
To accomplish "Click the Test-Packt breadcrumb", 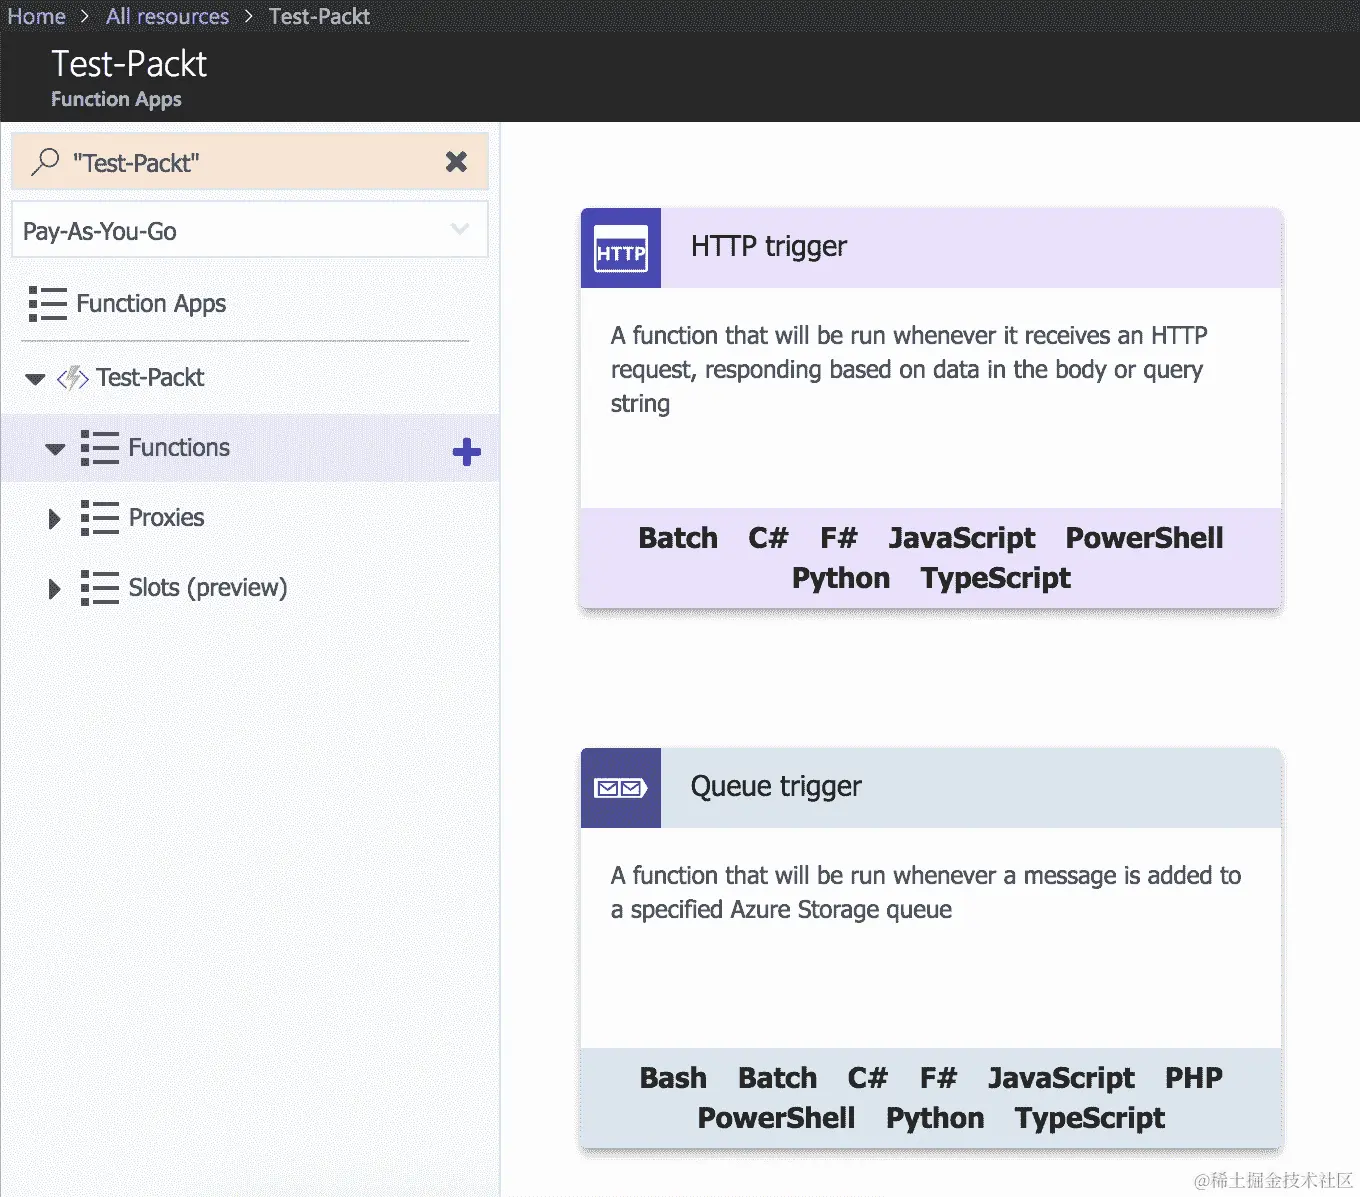I will pos(319,16).
